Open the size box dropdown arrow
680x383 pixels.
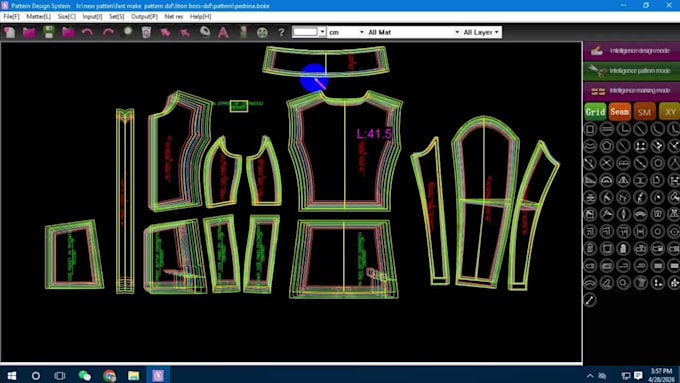click(322, 32)
